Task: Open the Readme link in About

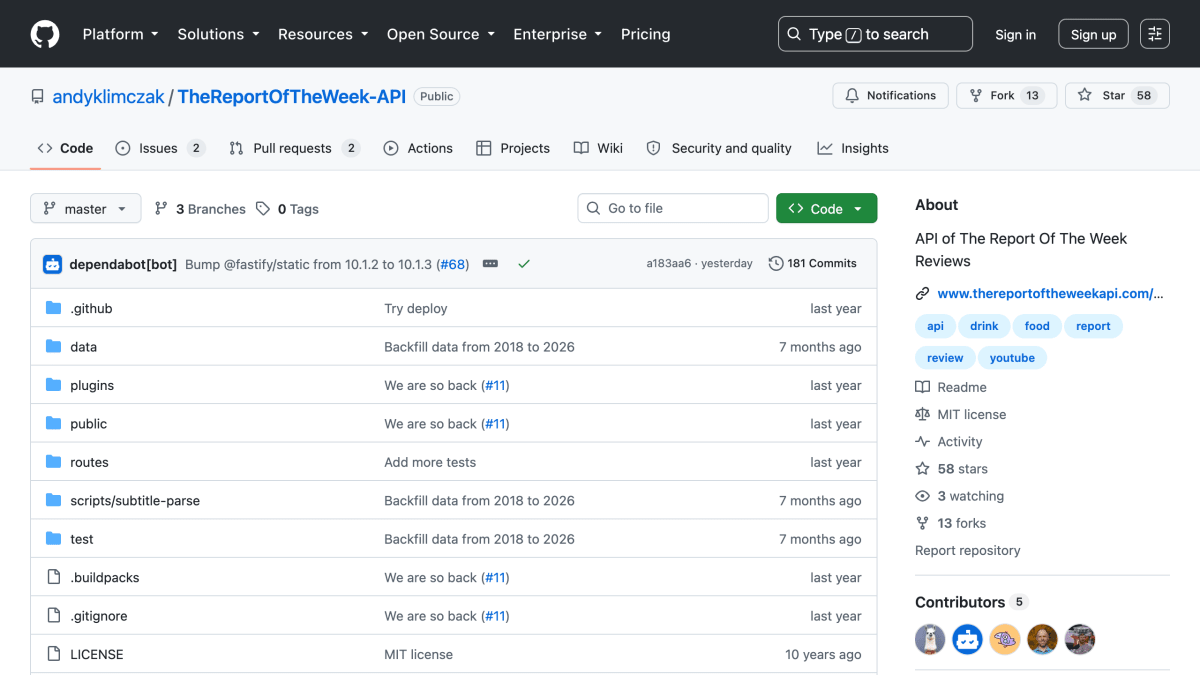Action: [951, 387]
